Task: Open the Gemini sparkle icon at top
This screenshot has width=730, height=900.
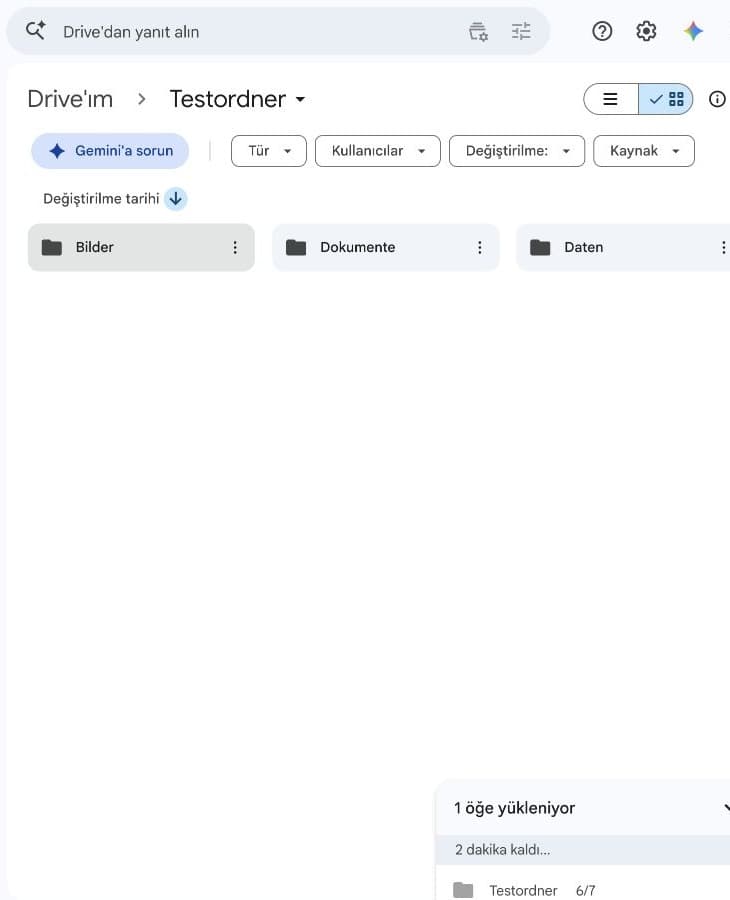Action: (x=693, y=31)
